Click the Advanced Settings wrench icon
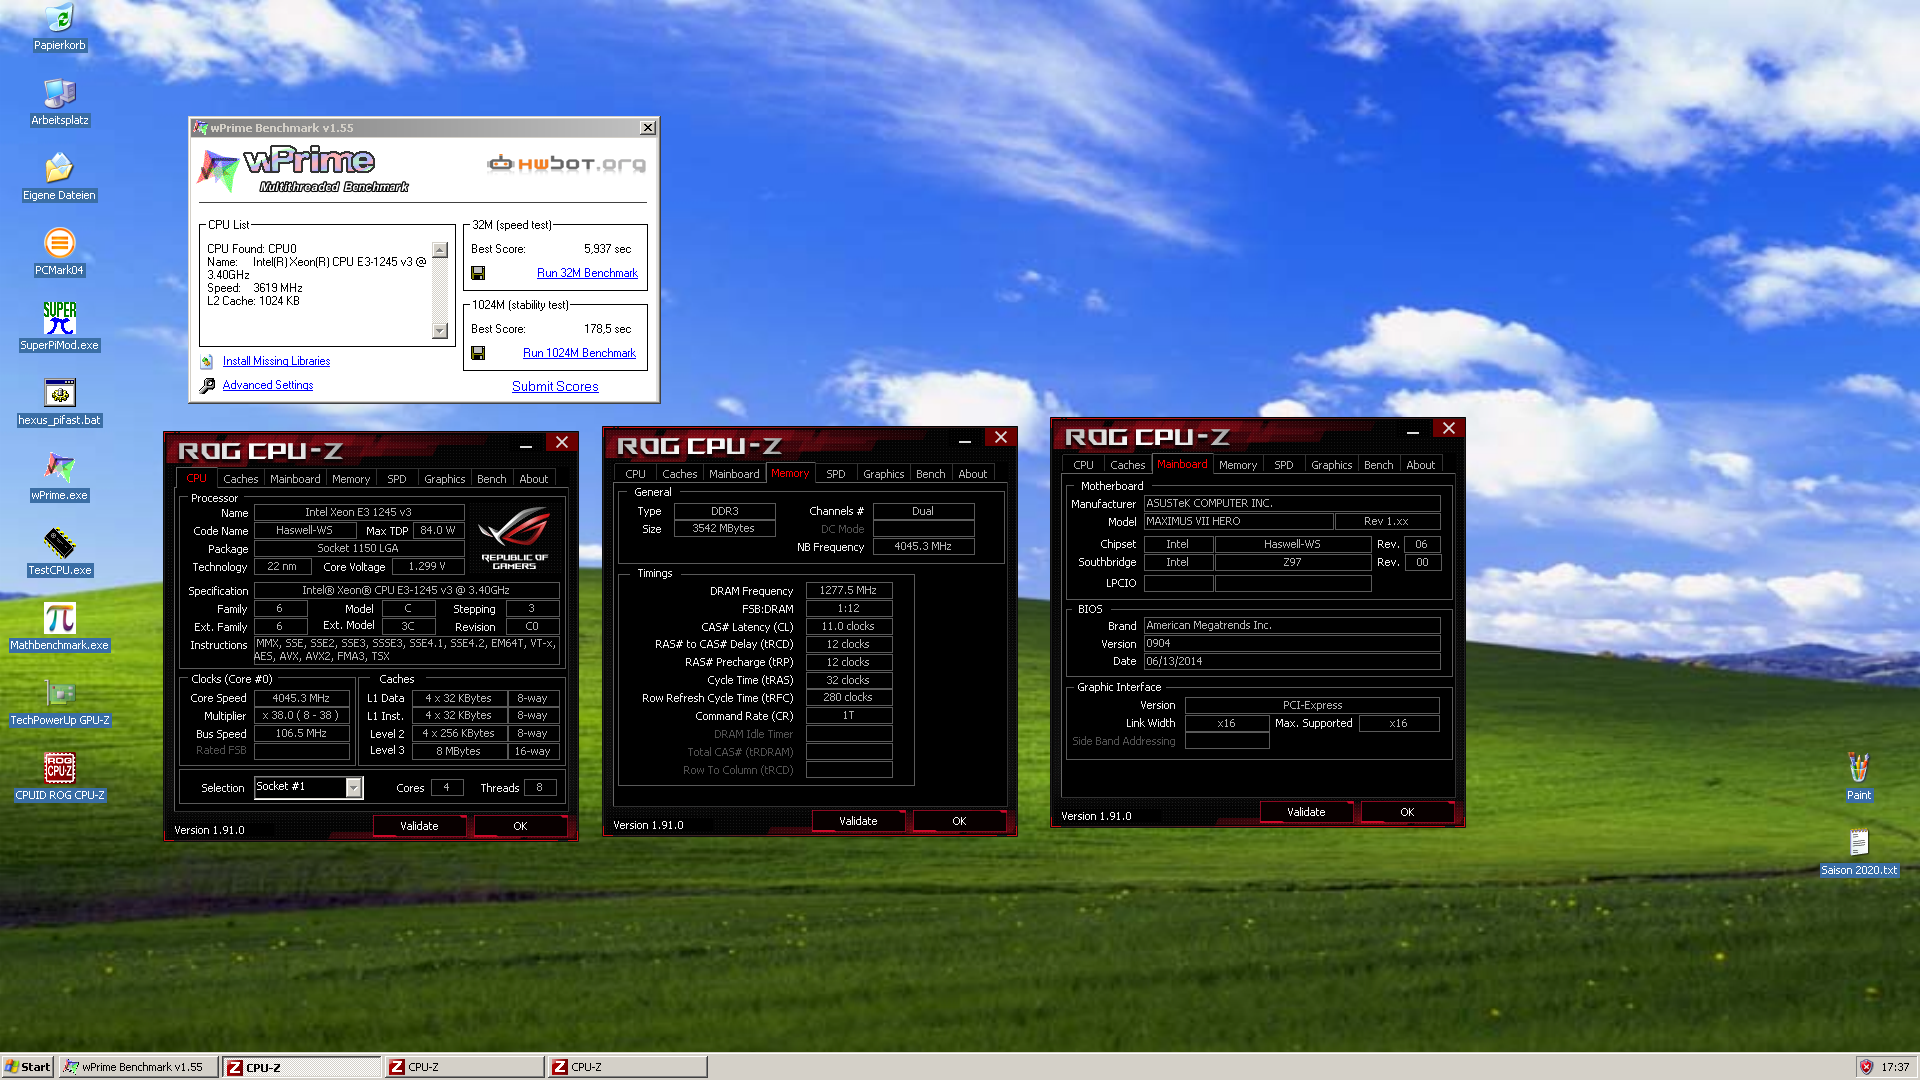Image resolution: width=1920 pixels, height=1080 pixels. click(207, 385)
